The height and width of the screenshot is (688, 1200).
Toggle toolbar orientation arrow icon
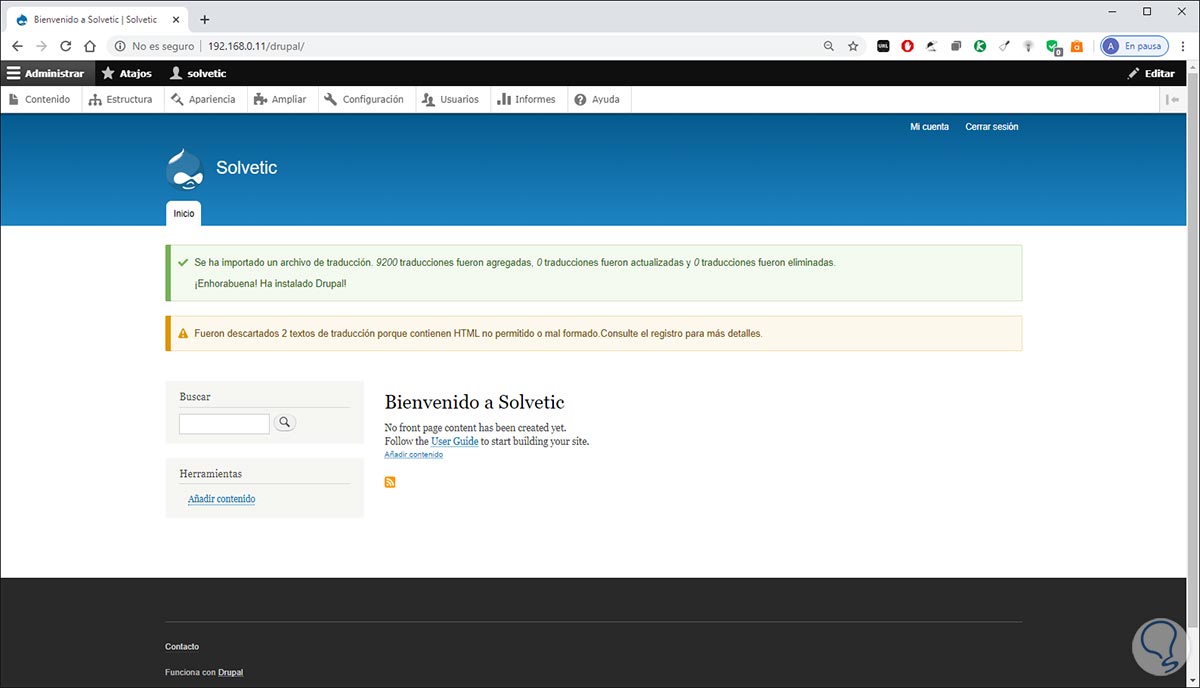point(1175,99)
